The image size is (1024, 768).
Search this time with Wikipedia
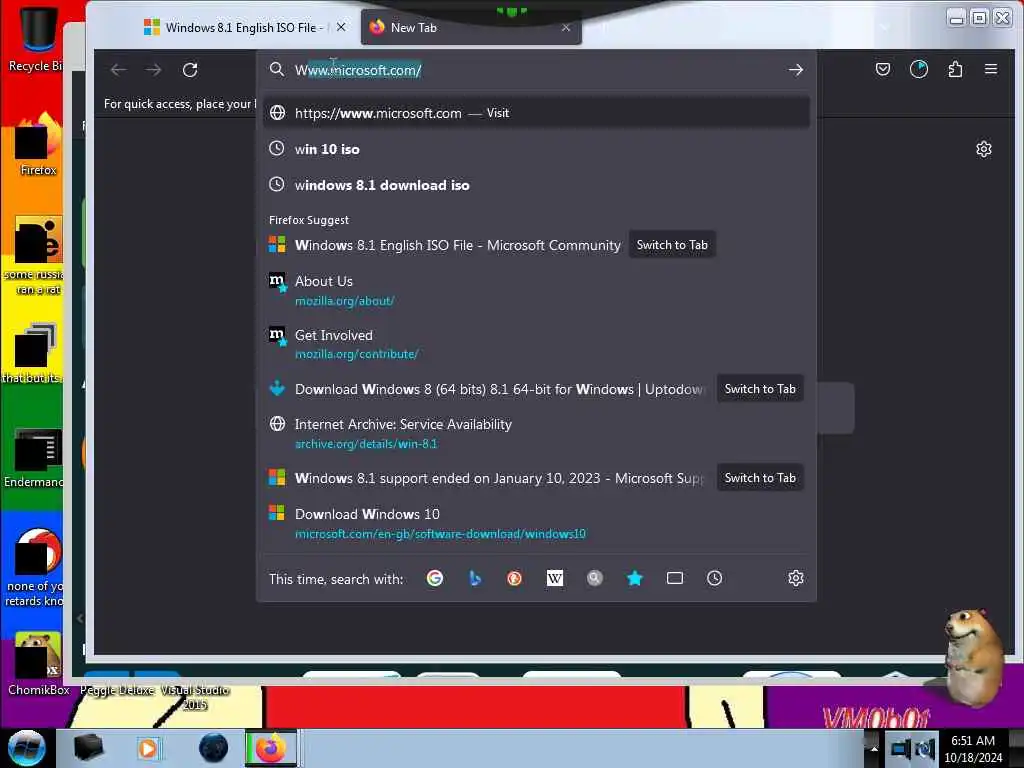pyautogui.click(x=554, y=579)
